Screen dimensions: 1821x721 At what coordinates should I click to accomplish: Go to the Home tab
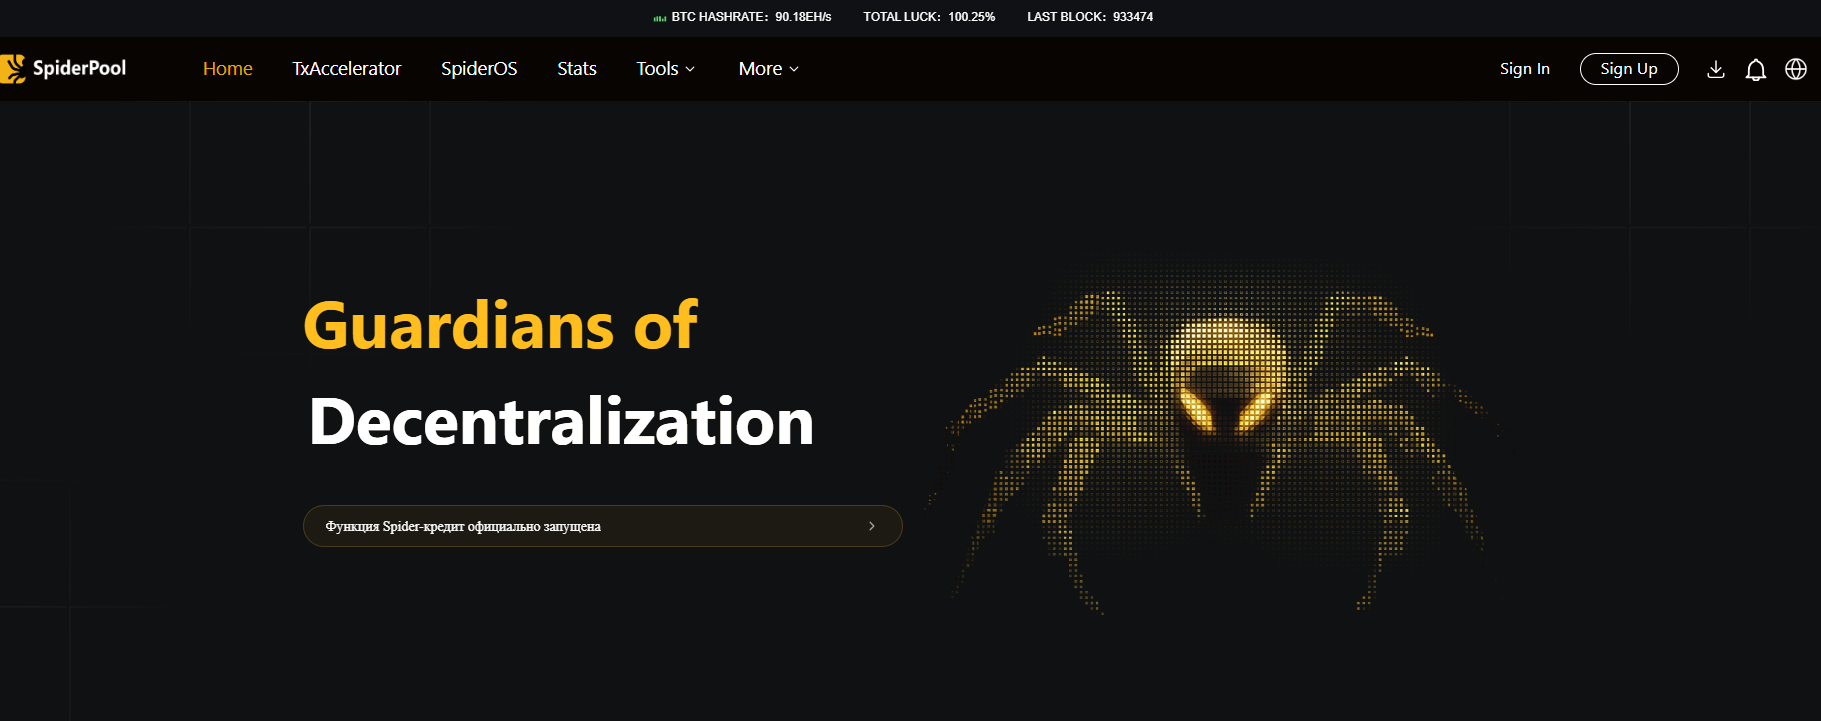(x=227, y=69)
